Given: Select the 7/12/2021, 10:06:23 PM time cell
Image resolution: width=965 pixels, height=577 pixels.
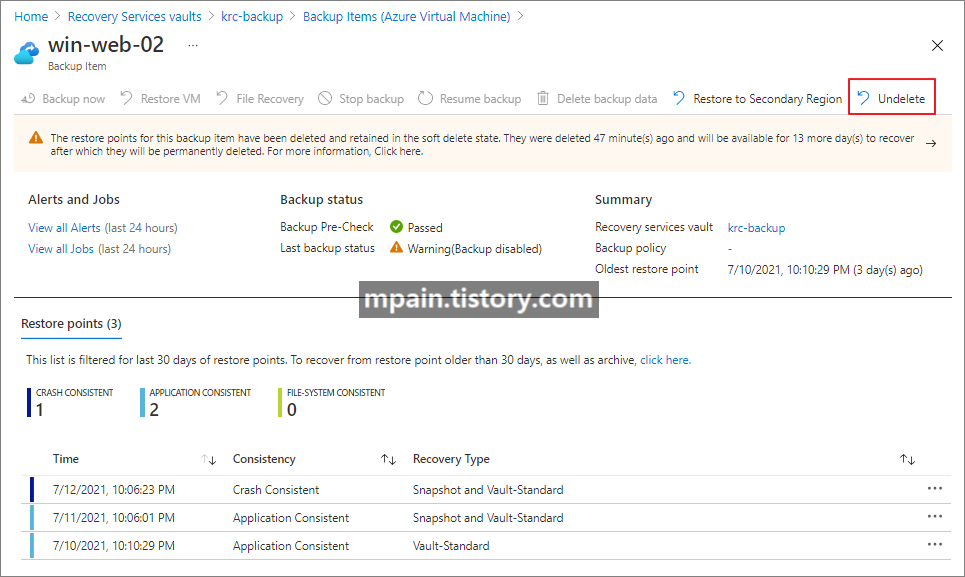Looking at the screenshot, I should point(114,490).
